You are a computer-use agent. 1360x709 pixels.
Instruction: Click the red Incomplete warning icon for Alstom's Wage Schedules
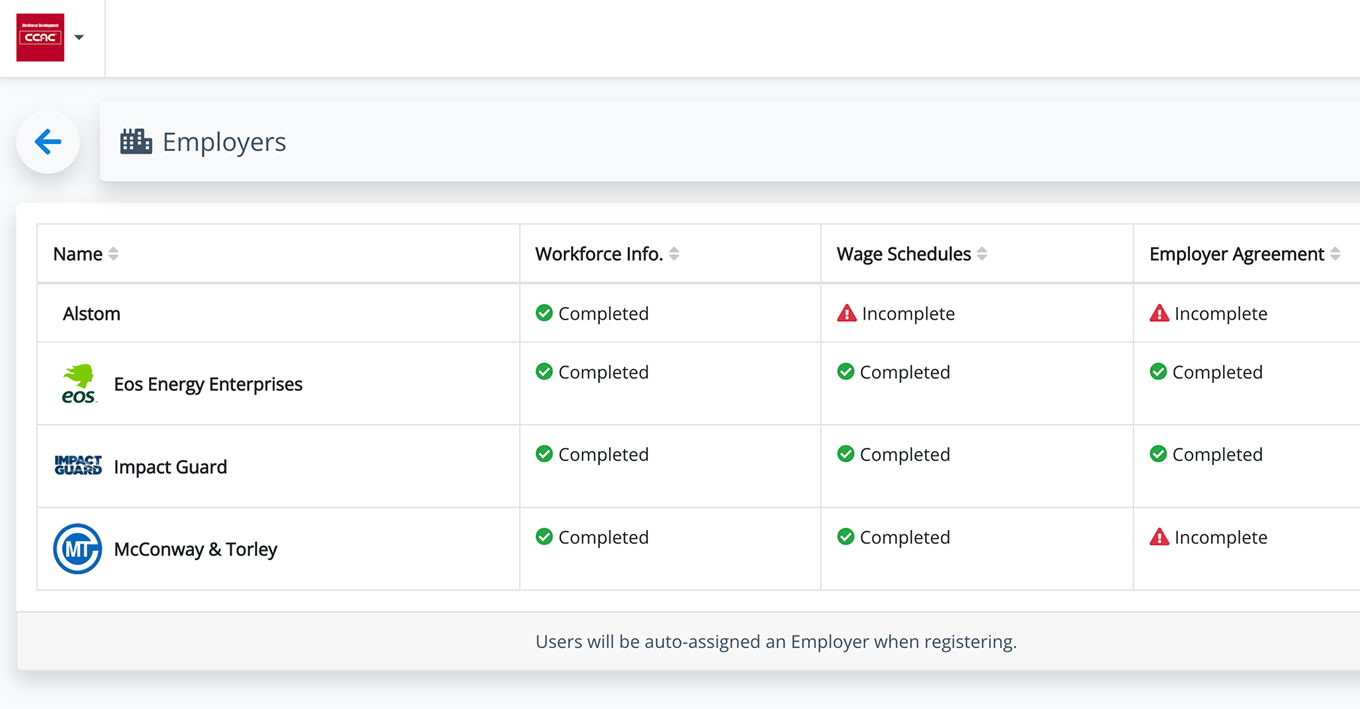click(847, 313)
